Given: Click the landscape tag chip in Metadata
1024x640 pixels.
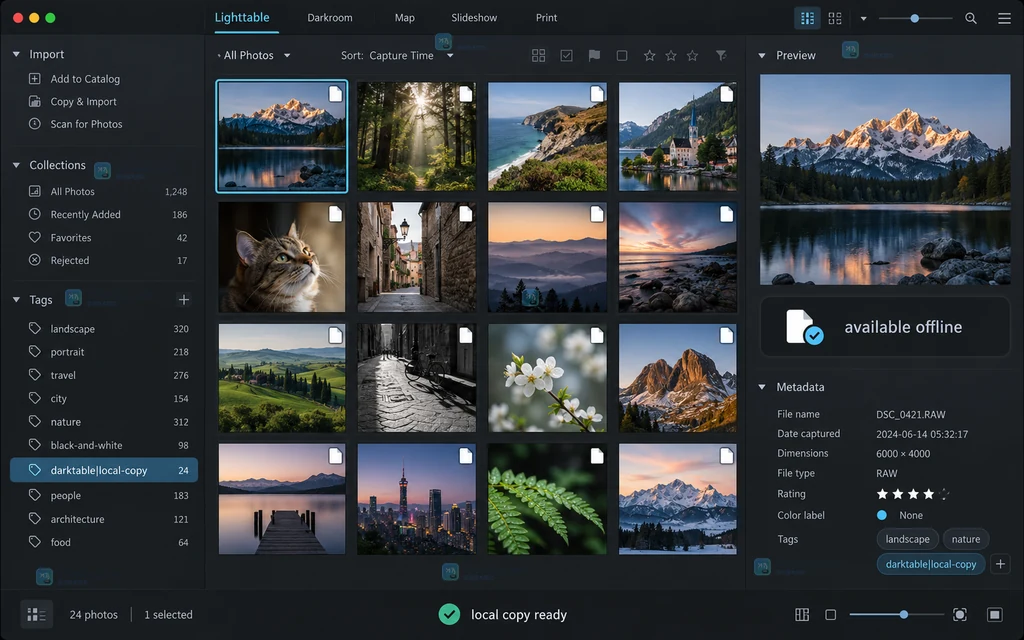Looking at the screenshot, I should [908, 539].
